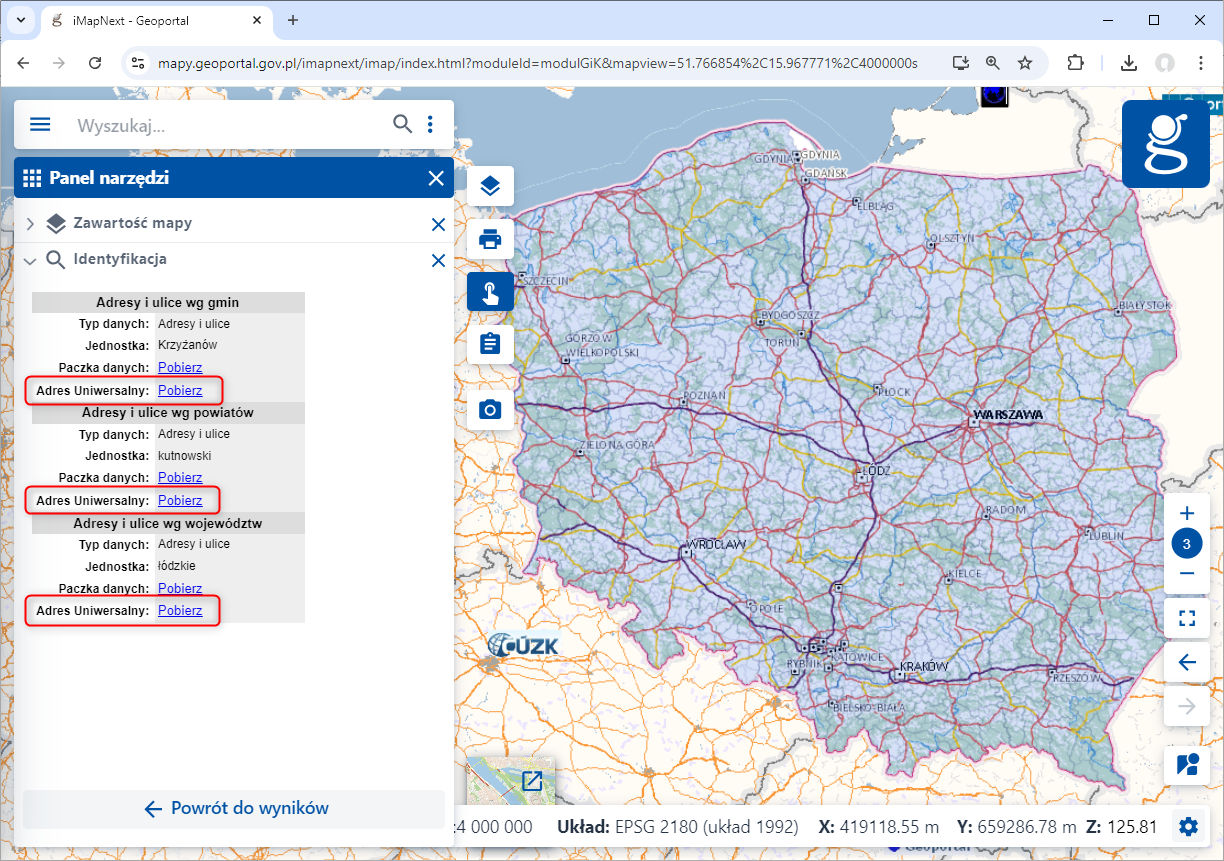Expand the Zawartość mapy section
This screenshot has height=861, width=1224.
tap(29, 223)
